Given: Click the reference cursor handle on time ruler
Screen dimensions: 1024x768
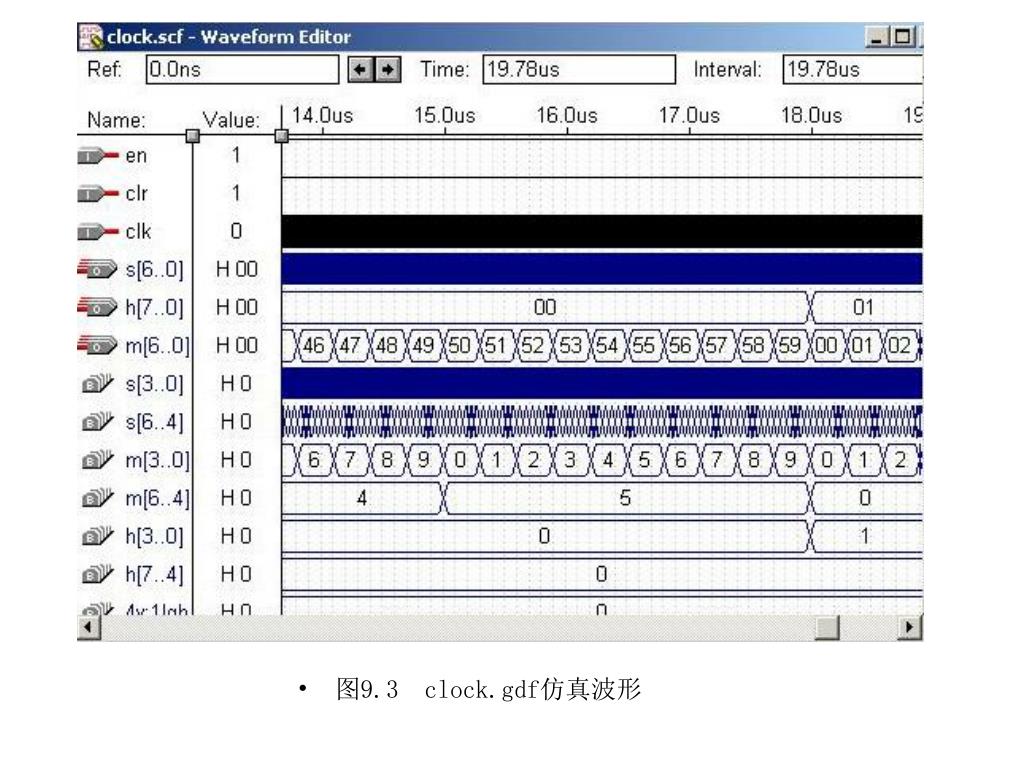Looking at the screenshot, I should 281,136.
